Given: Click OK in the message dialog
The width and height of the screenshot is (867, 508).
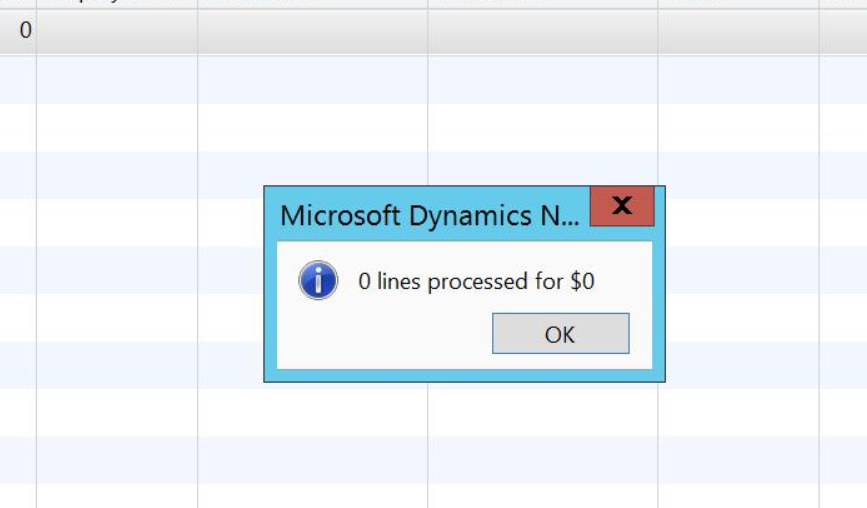Looking at the screenshot, I should coord(561,333).
